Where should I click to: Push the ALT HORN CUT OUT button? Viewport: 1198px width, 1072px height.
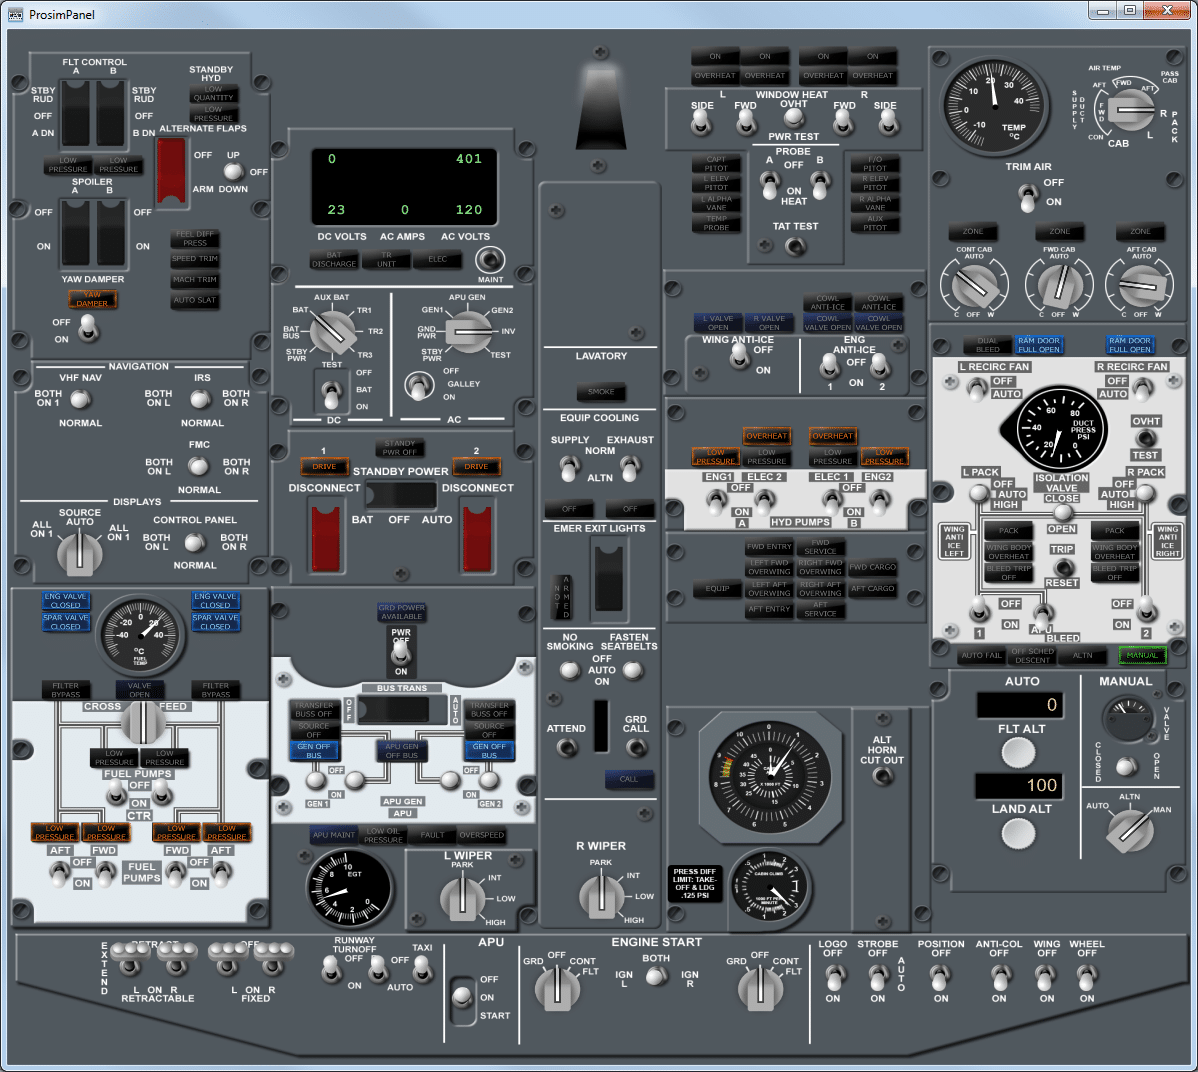pos(882,775)
